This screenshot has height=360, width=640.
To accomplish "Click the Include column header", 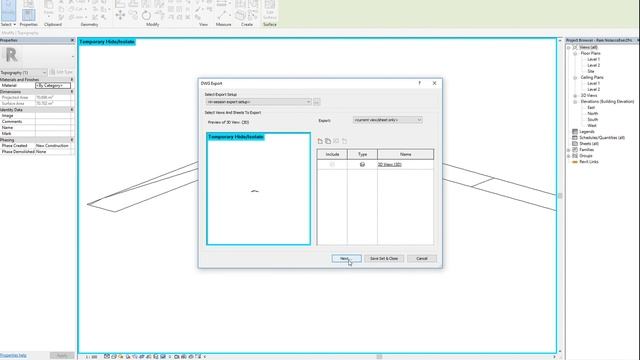I will coord(332,154).
